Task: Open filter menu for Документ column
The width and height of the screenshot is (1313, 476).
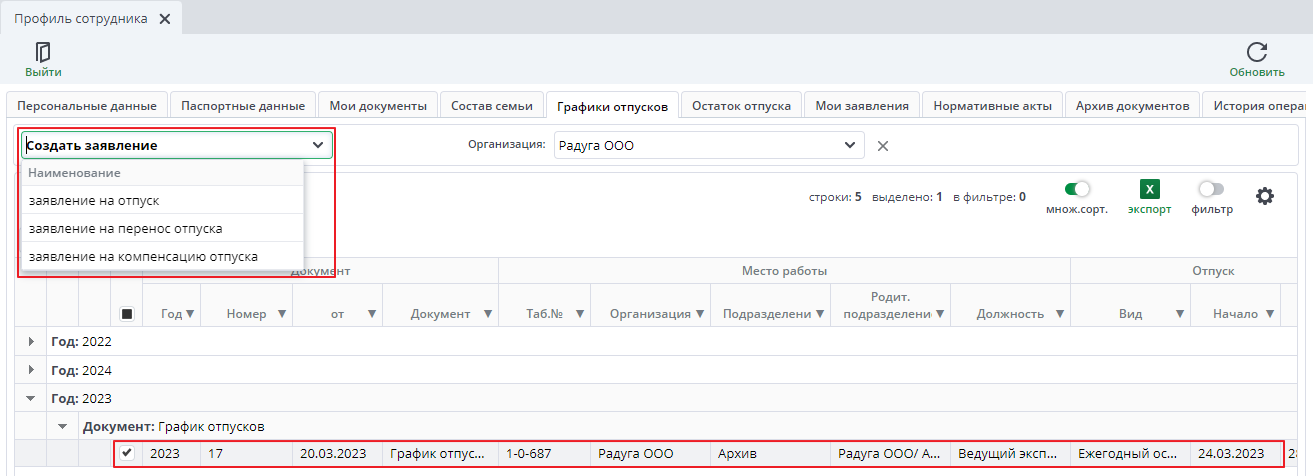Action: (488, 314)
